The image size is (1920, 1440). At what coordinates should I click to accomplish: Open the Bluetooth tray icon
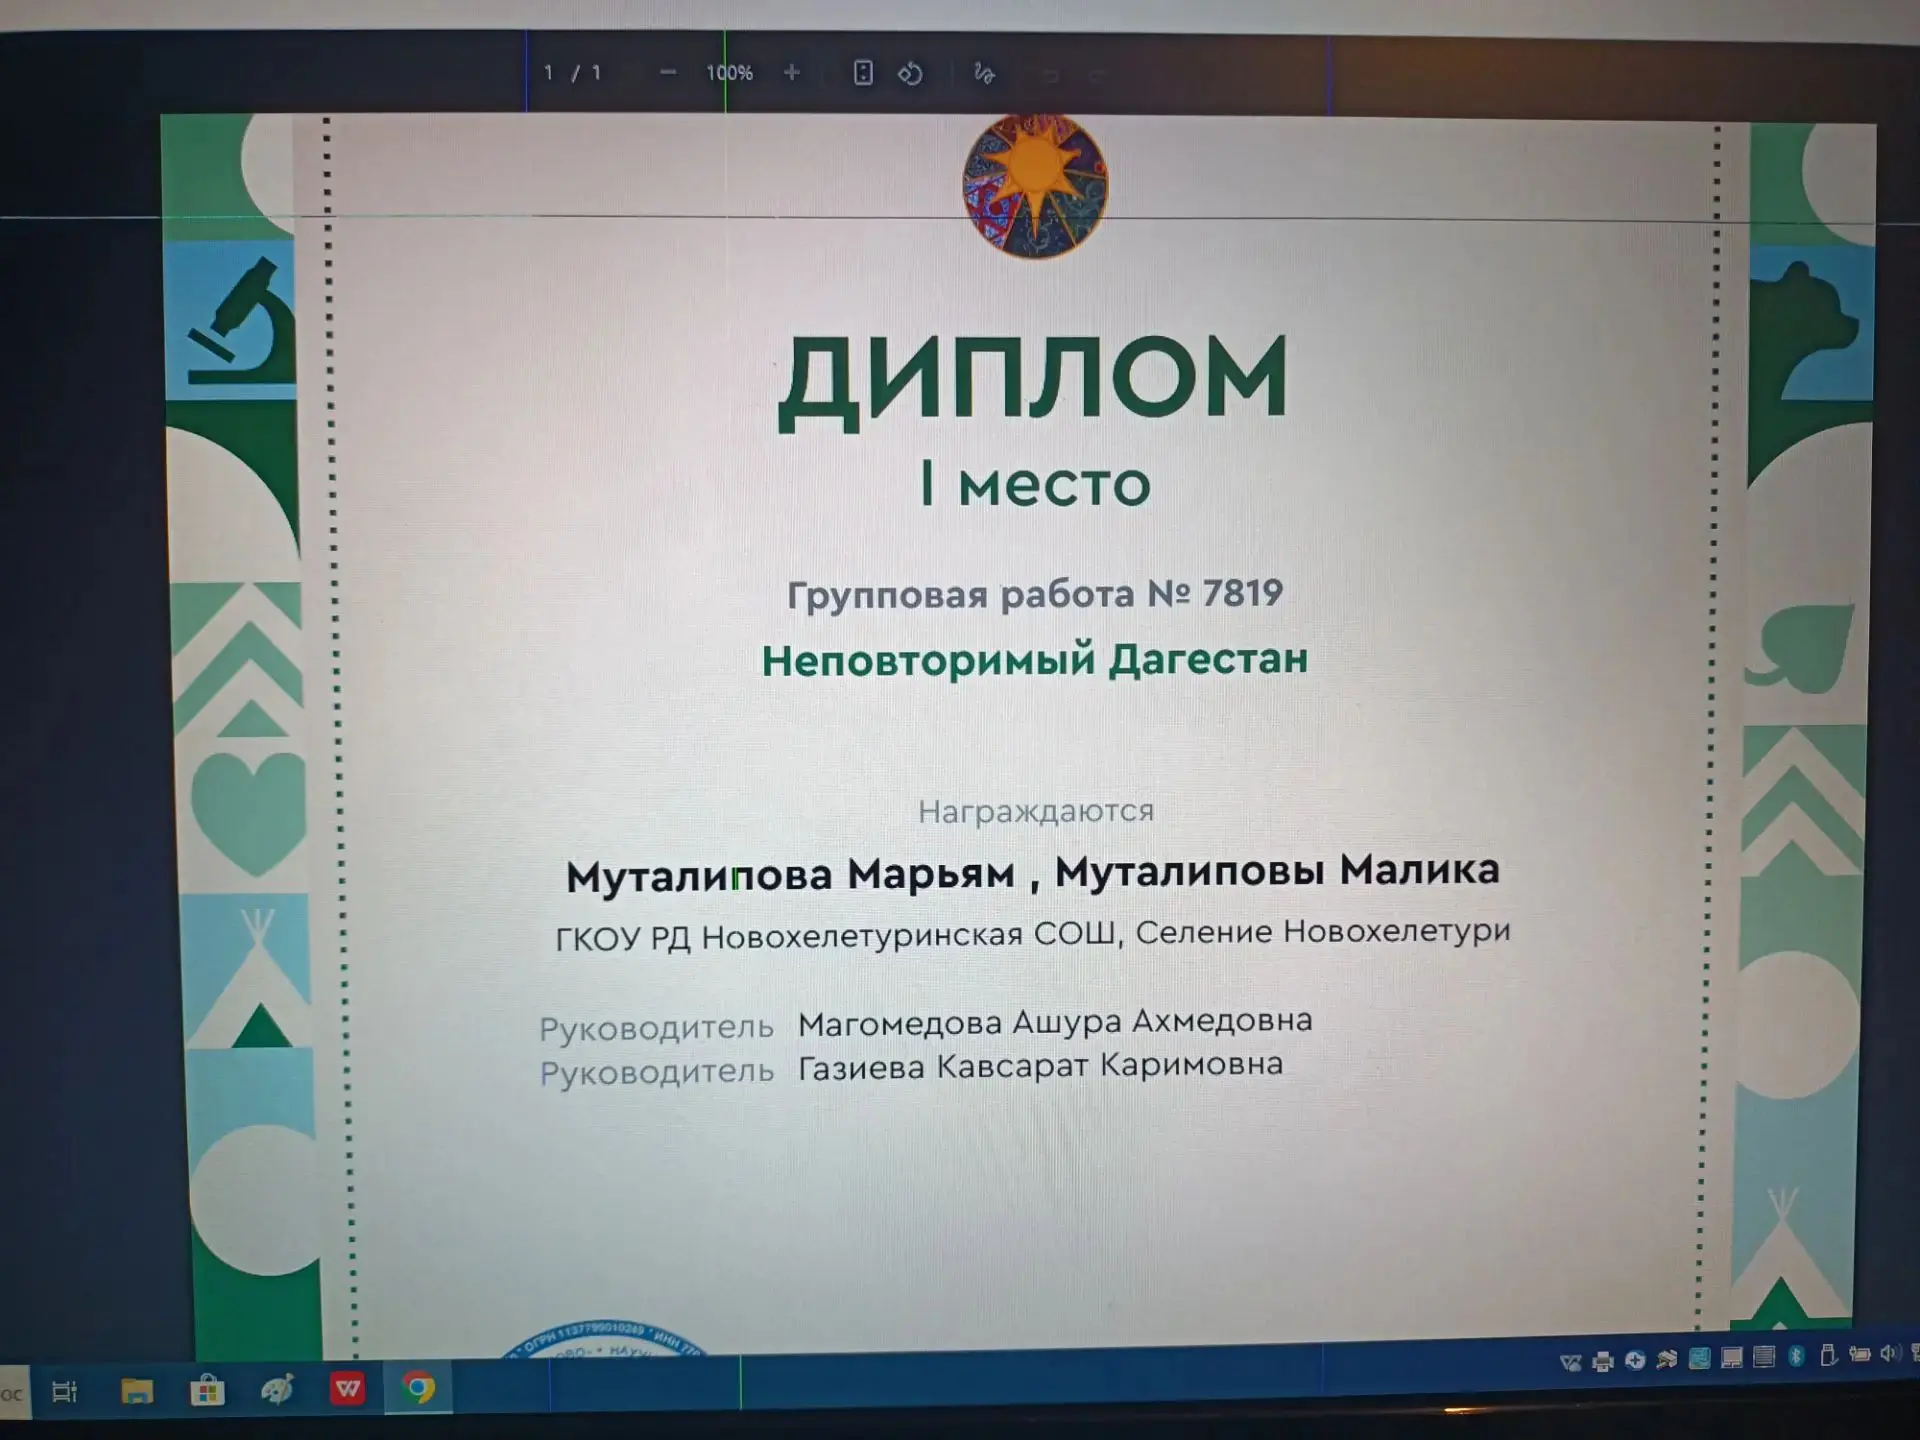point(1796,1356)
